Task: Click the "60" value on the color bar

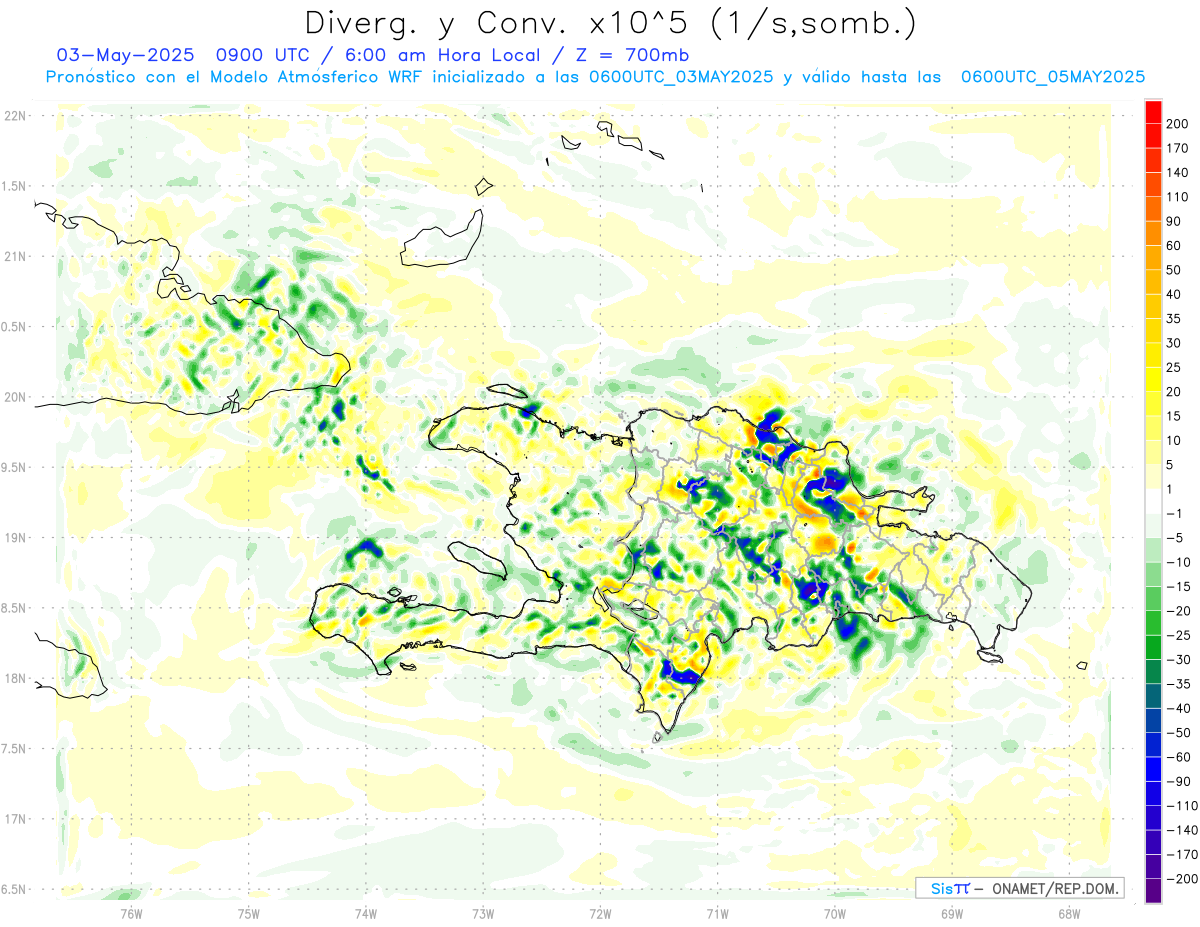Action: click(x=1173, y=246)
